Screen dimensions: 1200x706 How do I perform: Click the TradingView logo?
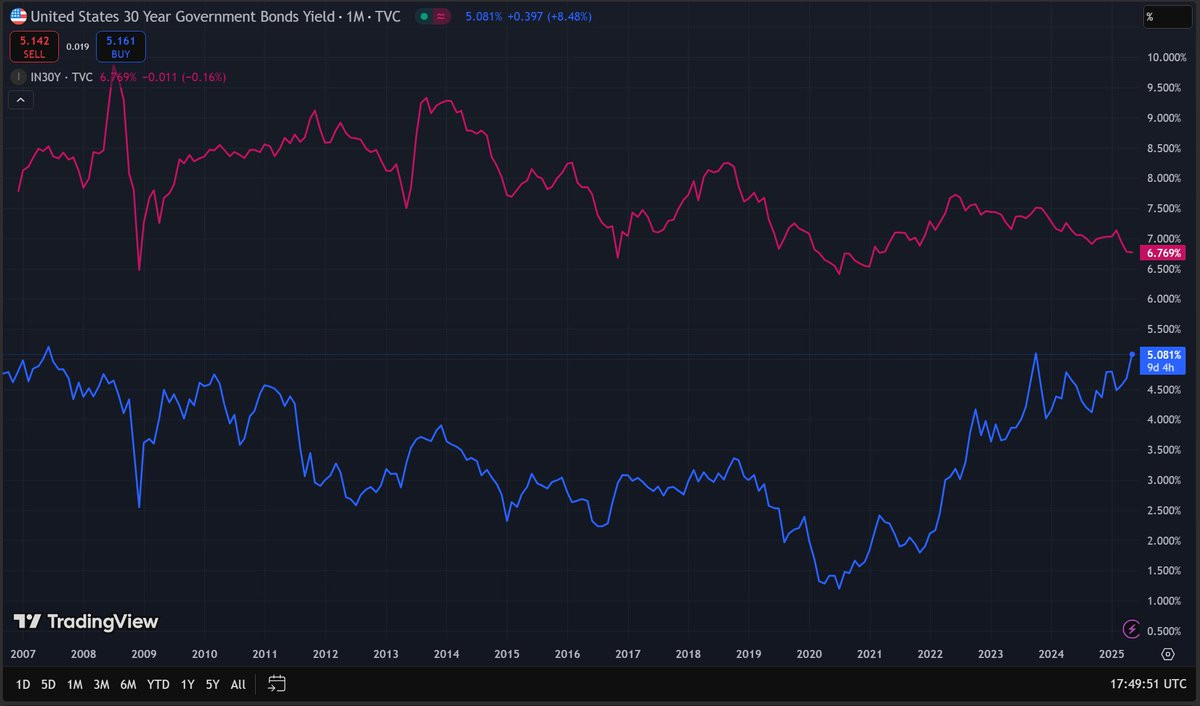(x=86, y=621)
